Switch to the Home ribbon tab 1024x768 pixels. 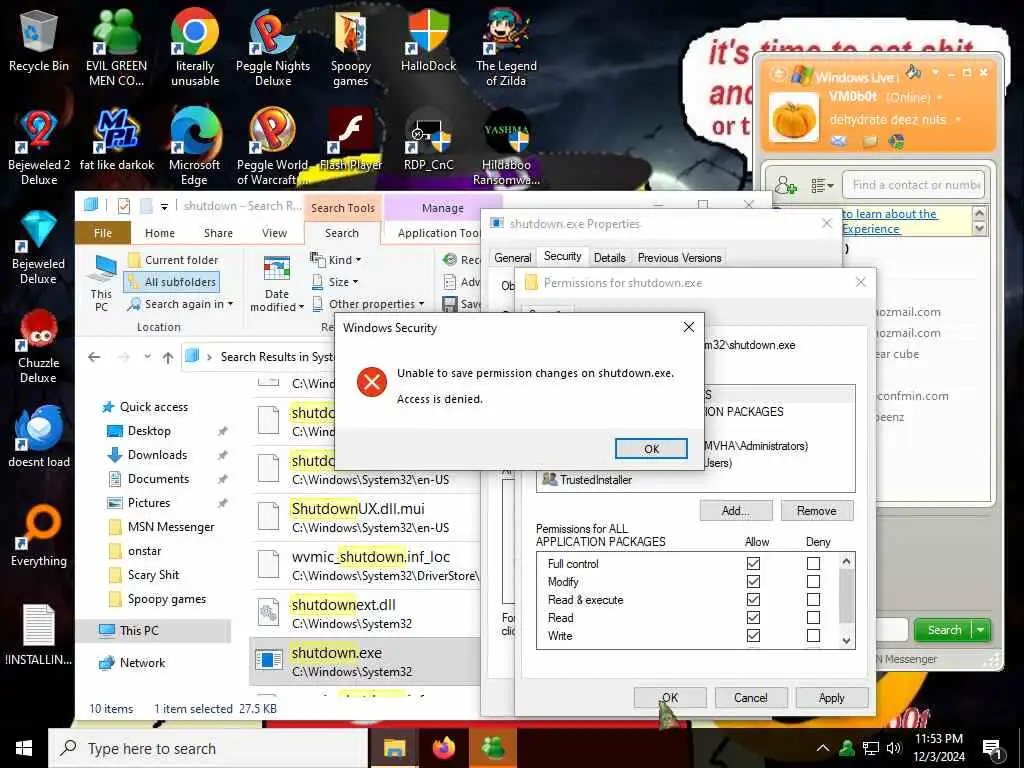[x=160, y=233]
